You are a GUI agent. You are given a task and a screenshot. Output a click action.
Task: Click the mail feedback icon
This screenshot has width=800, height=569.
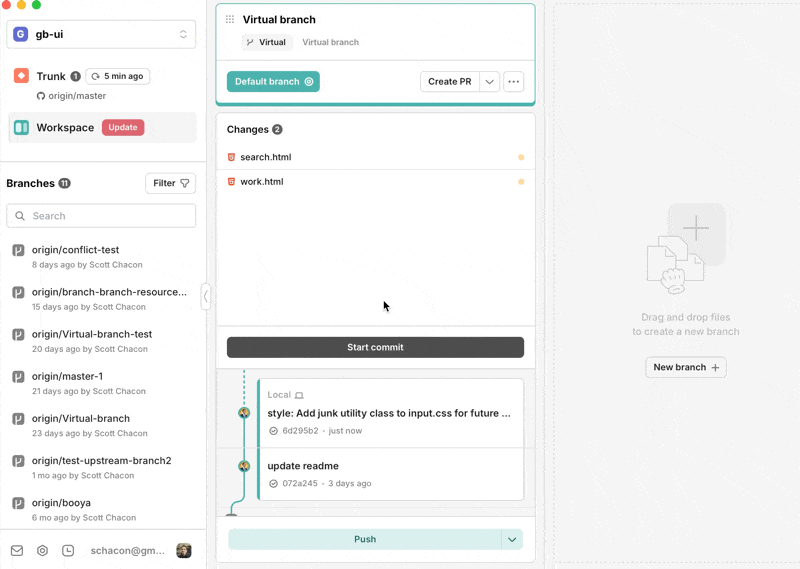click(x=17, y=550)
